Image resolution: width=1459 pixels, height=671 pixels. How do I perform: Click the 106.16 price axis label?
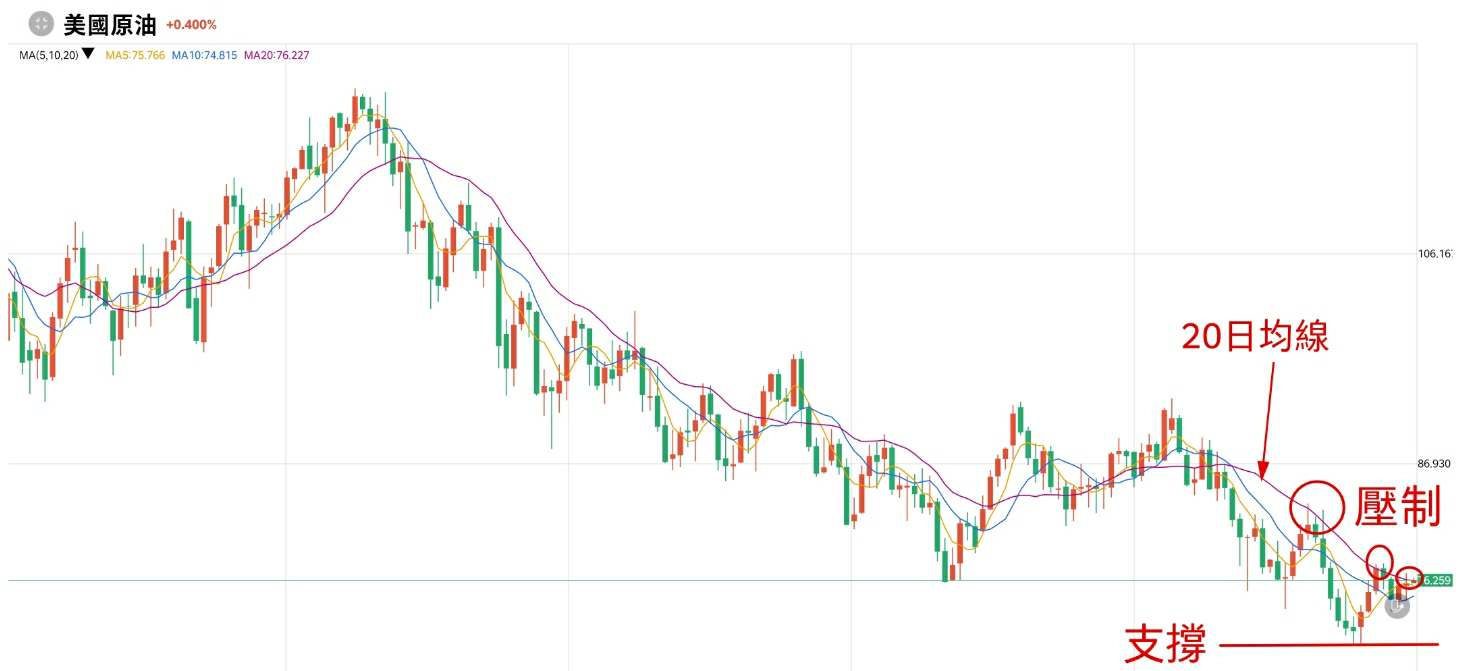point(1434,254)
